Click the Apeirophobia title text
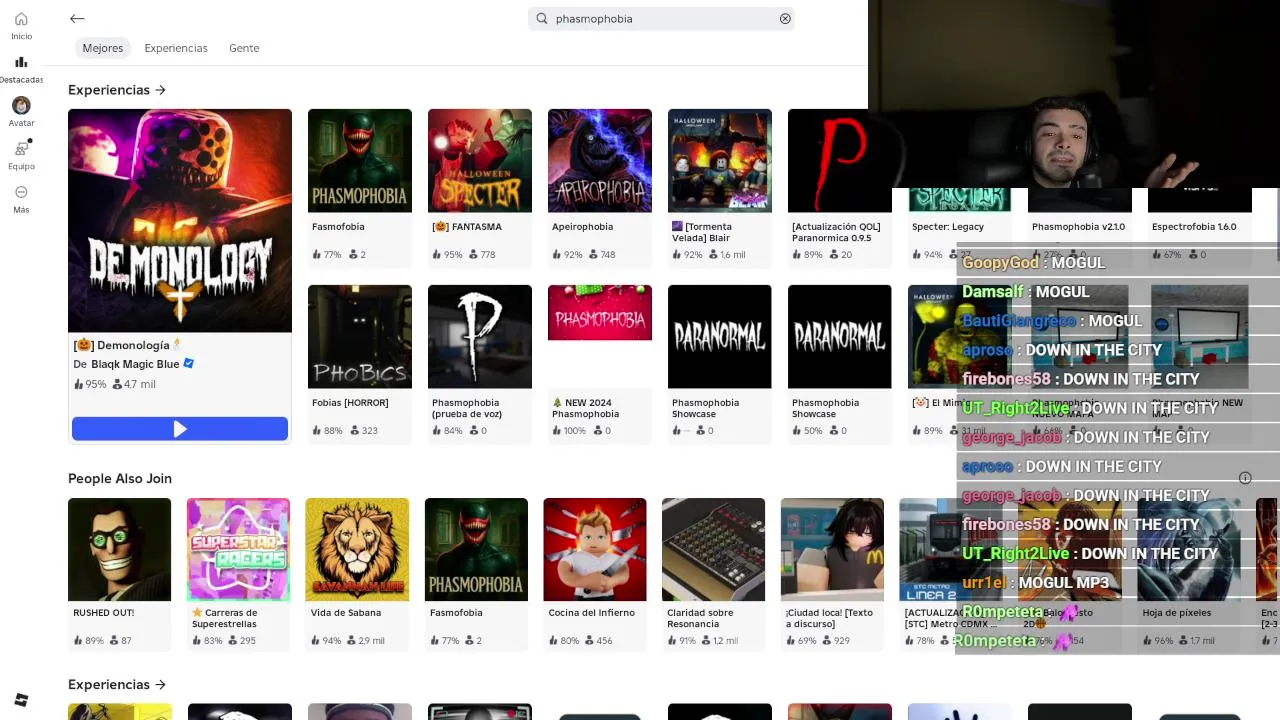This screenshot has height=720, width=1280. 582,227
